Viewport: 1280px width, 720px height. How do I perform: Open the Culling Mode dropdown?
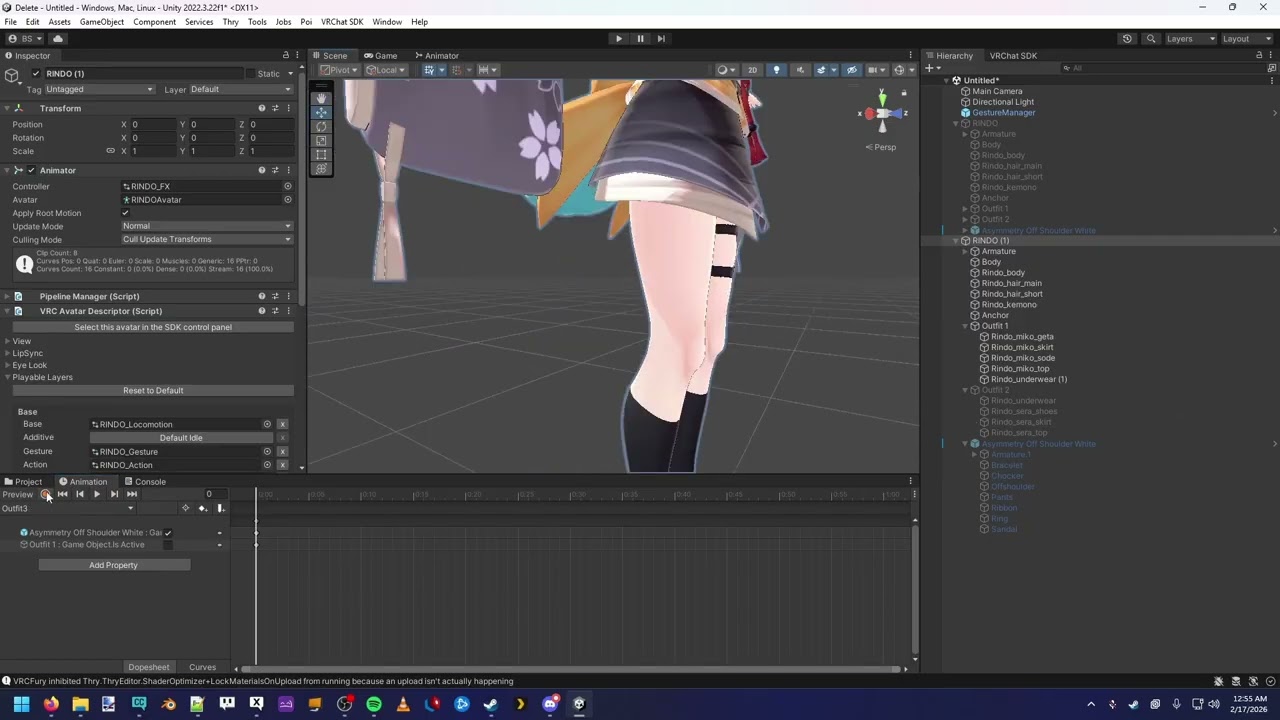tap(207, 240)
